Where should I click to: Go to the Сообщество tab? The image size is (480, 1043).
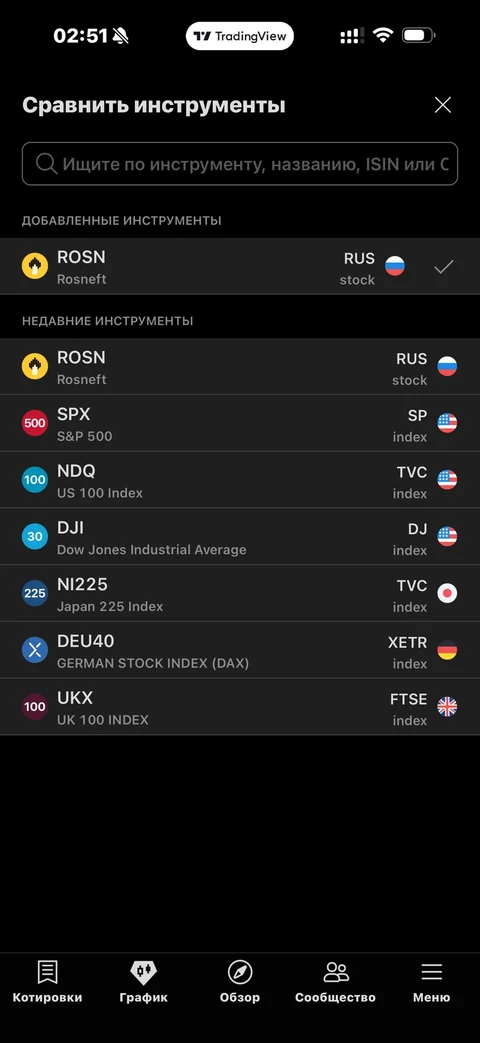[x=336, y=982]
